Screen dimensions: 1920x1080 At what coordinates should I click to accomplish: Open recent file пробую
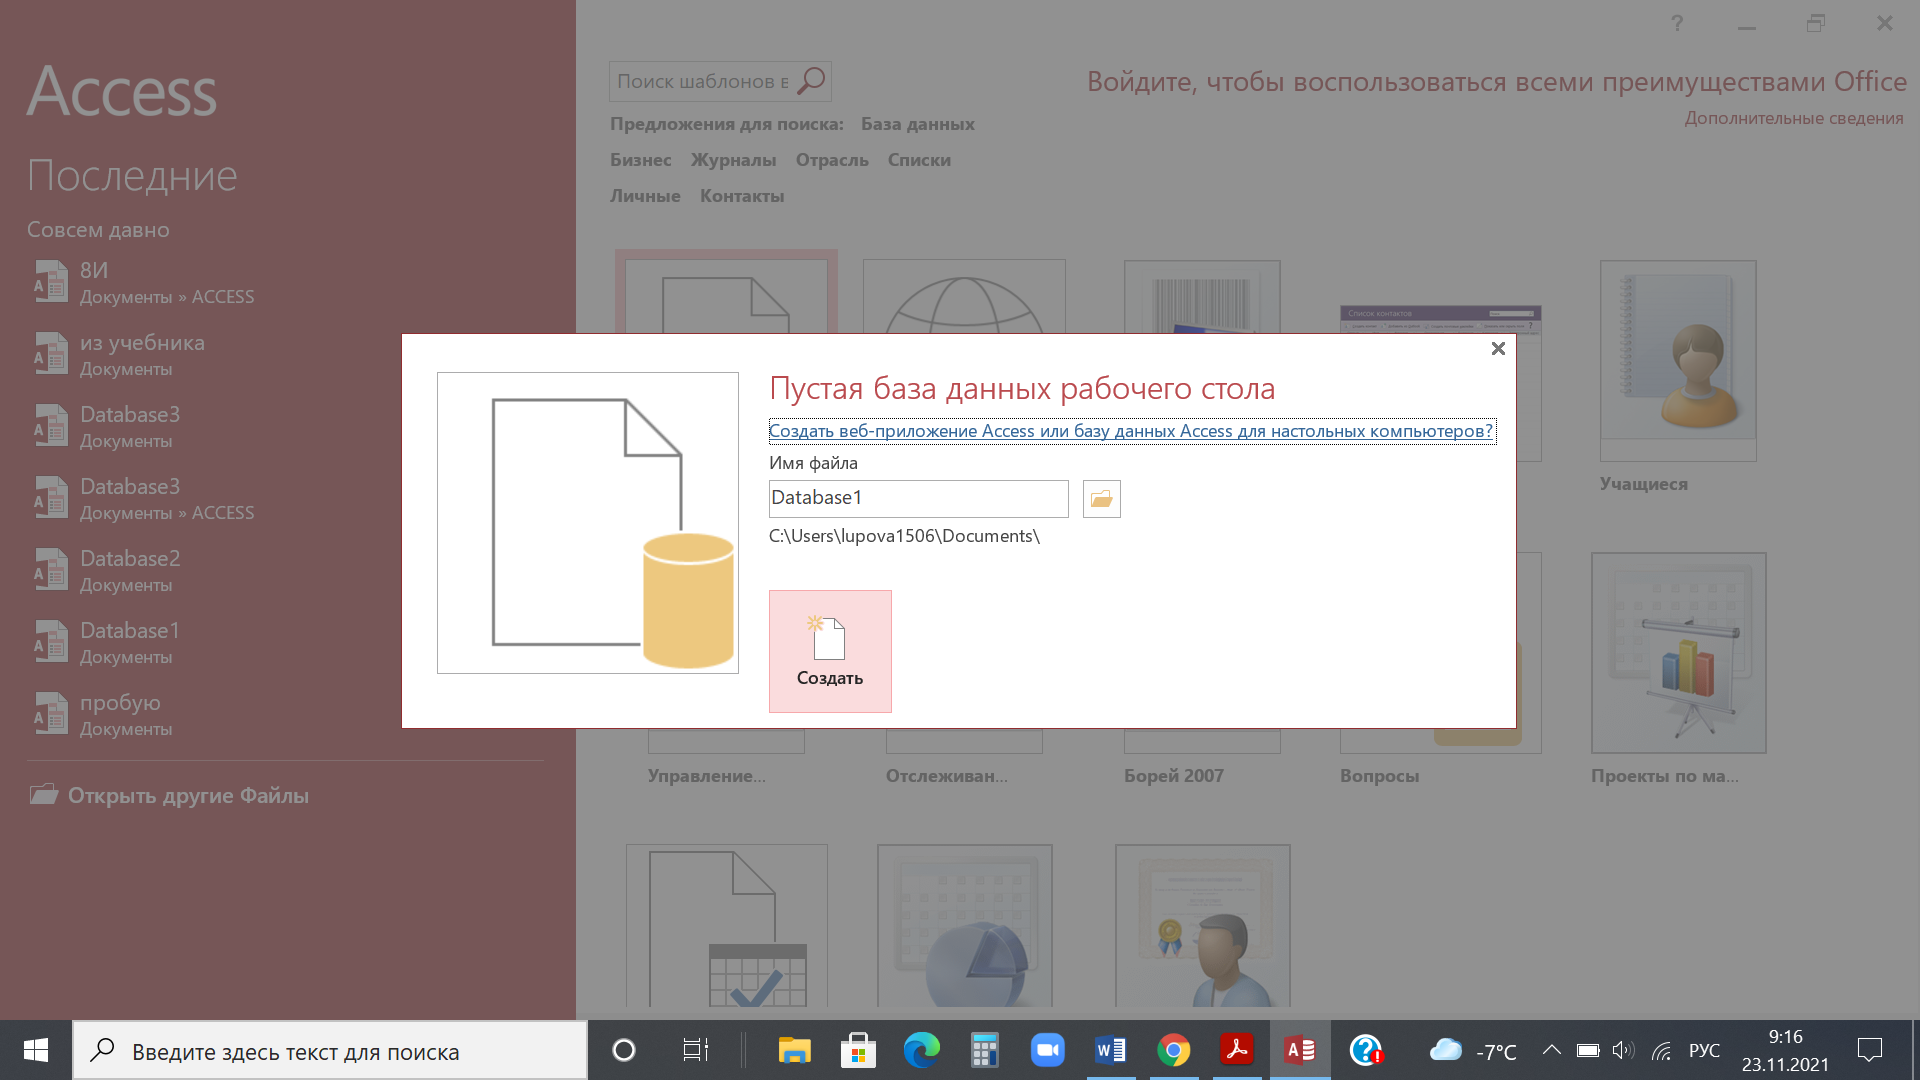[285, 714]
